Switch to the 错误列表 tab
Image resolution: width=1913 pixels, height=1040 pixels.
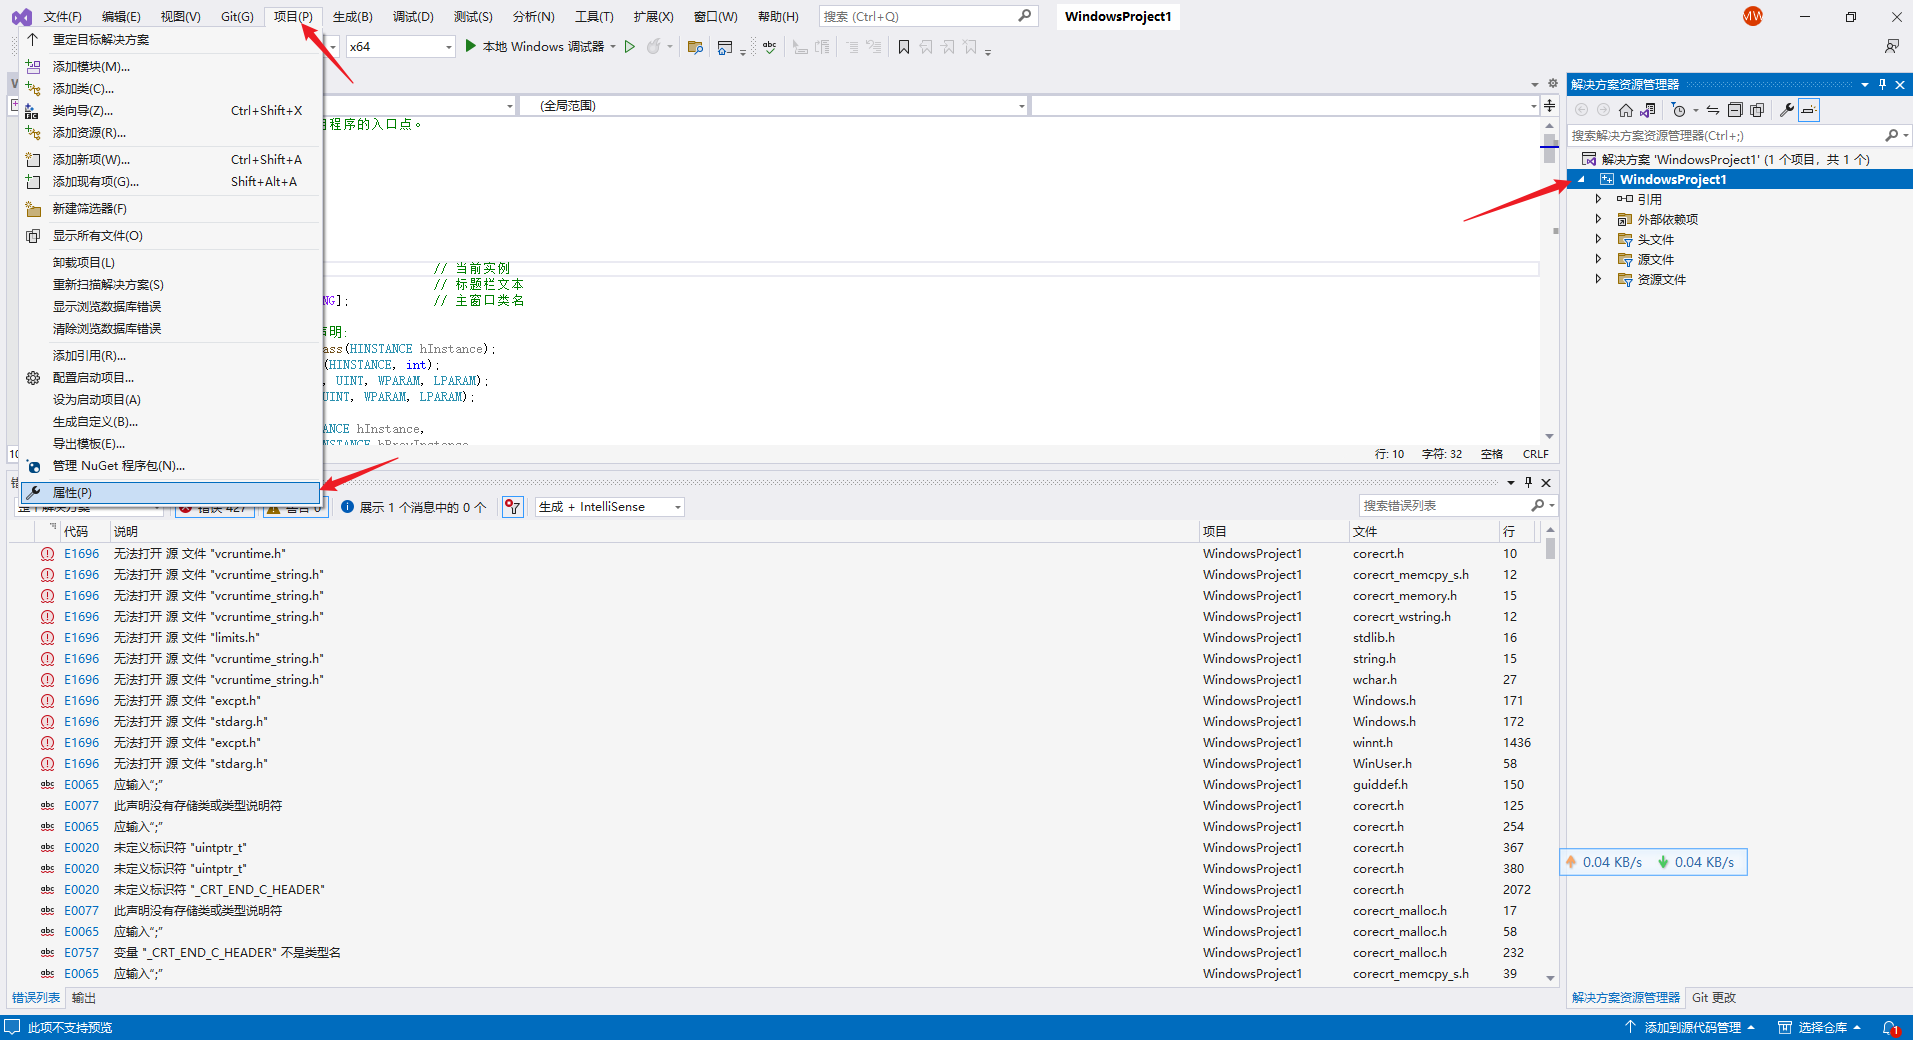(x=36, y=998)
